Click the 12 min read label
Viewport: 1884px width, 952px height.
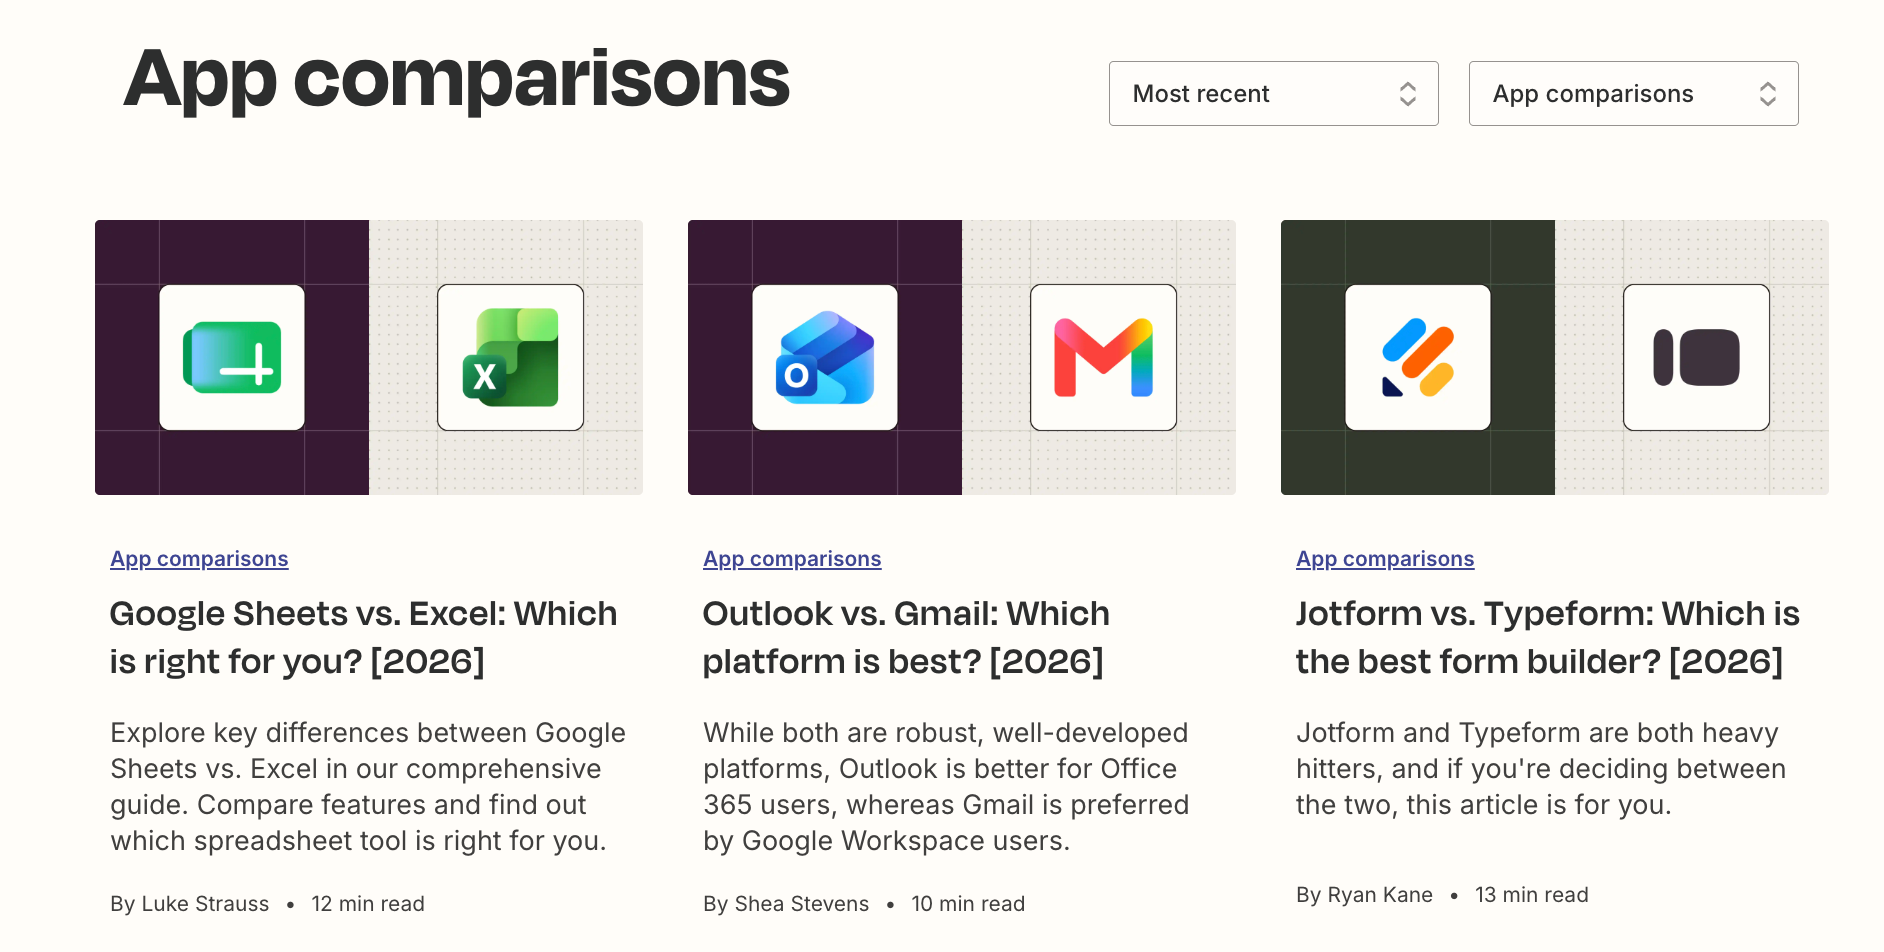[x=368, y=904]
